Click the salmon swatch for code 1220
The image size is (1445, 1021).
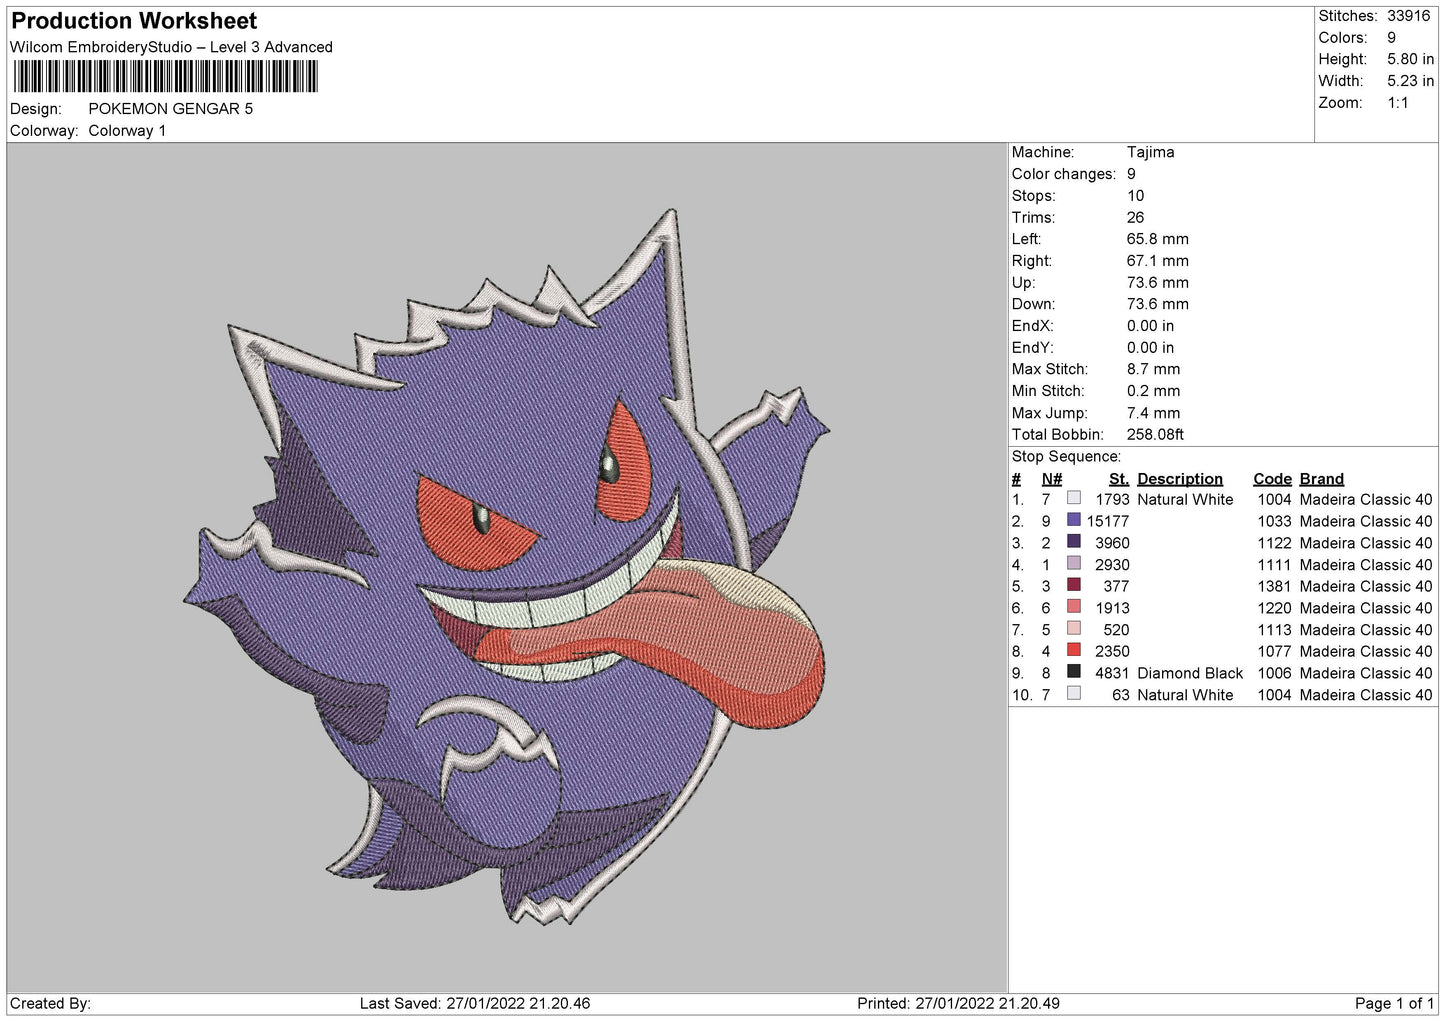click(x=1074, y=607)
